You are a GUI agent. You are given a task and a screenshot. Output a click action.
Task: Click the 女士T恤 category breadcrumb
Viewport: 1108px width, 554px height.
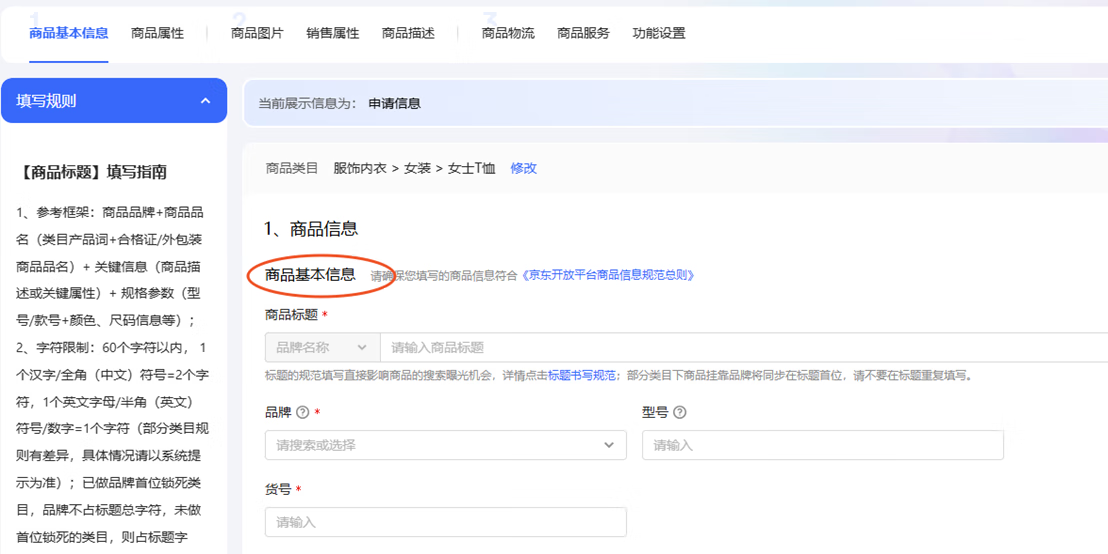(x=471, y=168)
